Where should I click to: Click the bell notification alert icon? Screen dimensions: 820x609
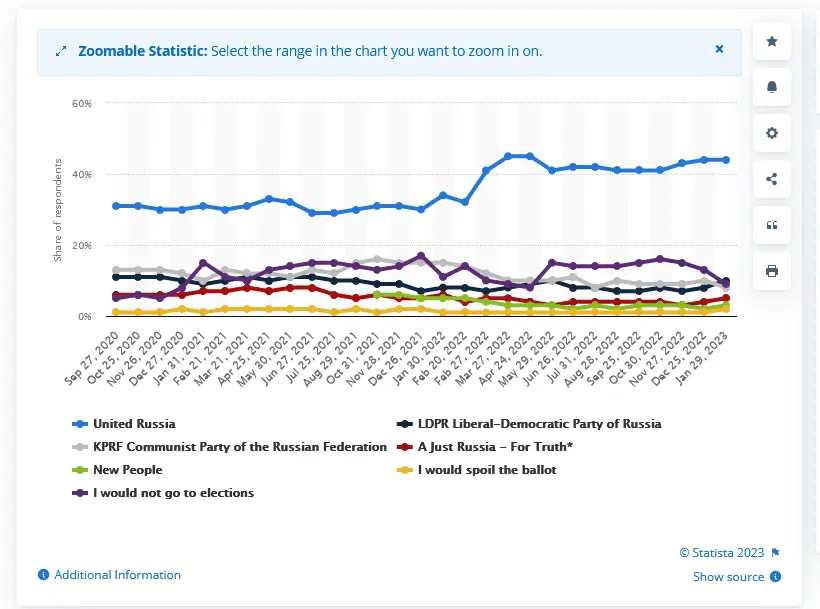[771, 87]
